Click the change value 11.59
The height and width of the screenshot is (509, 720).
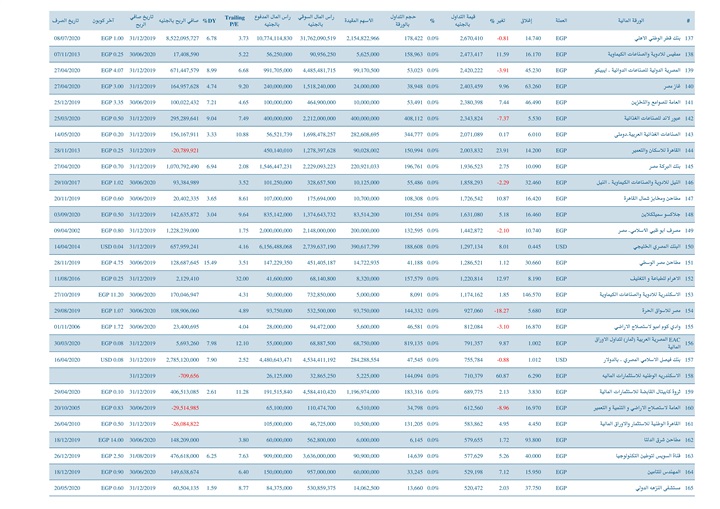click(502, 55)
